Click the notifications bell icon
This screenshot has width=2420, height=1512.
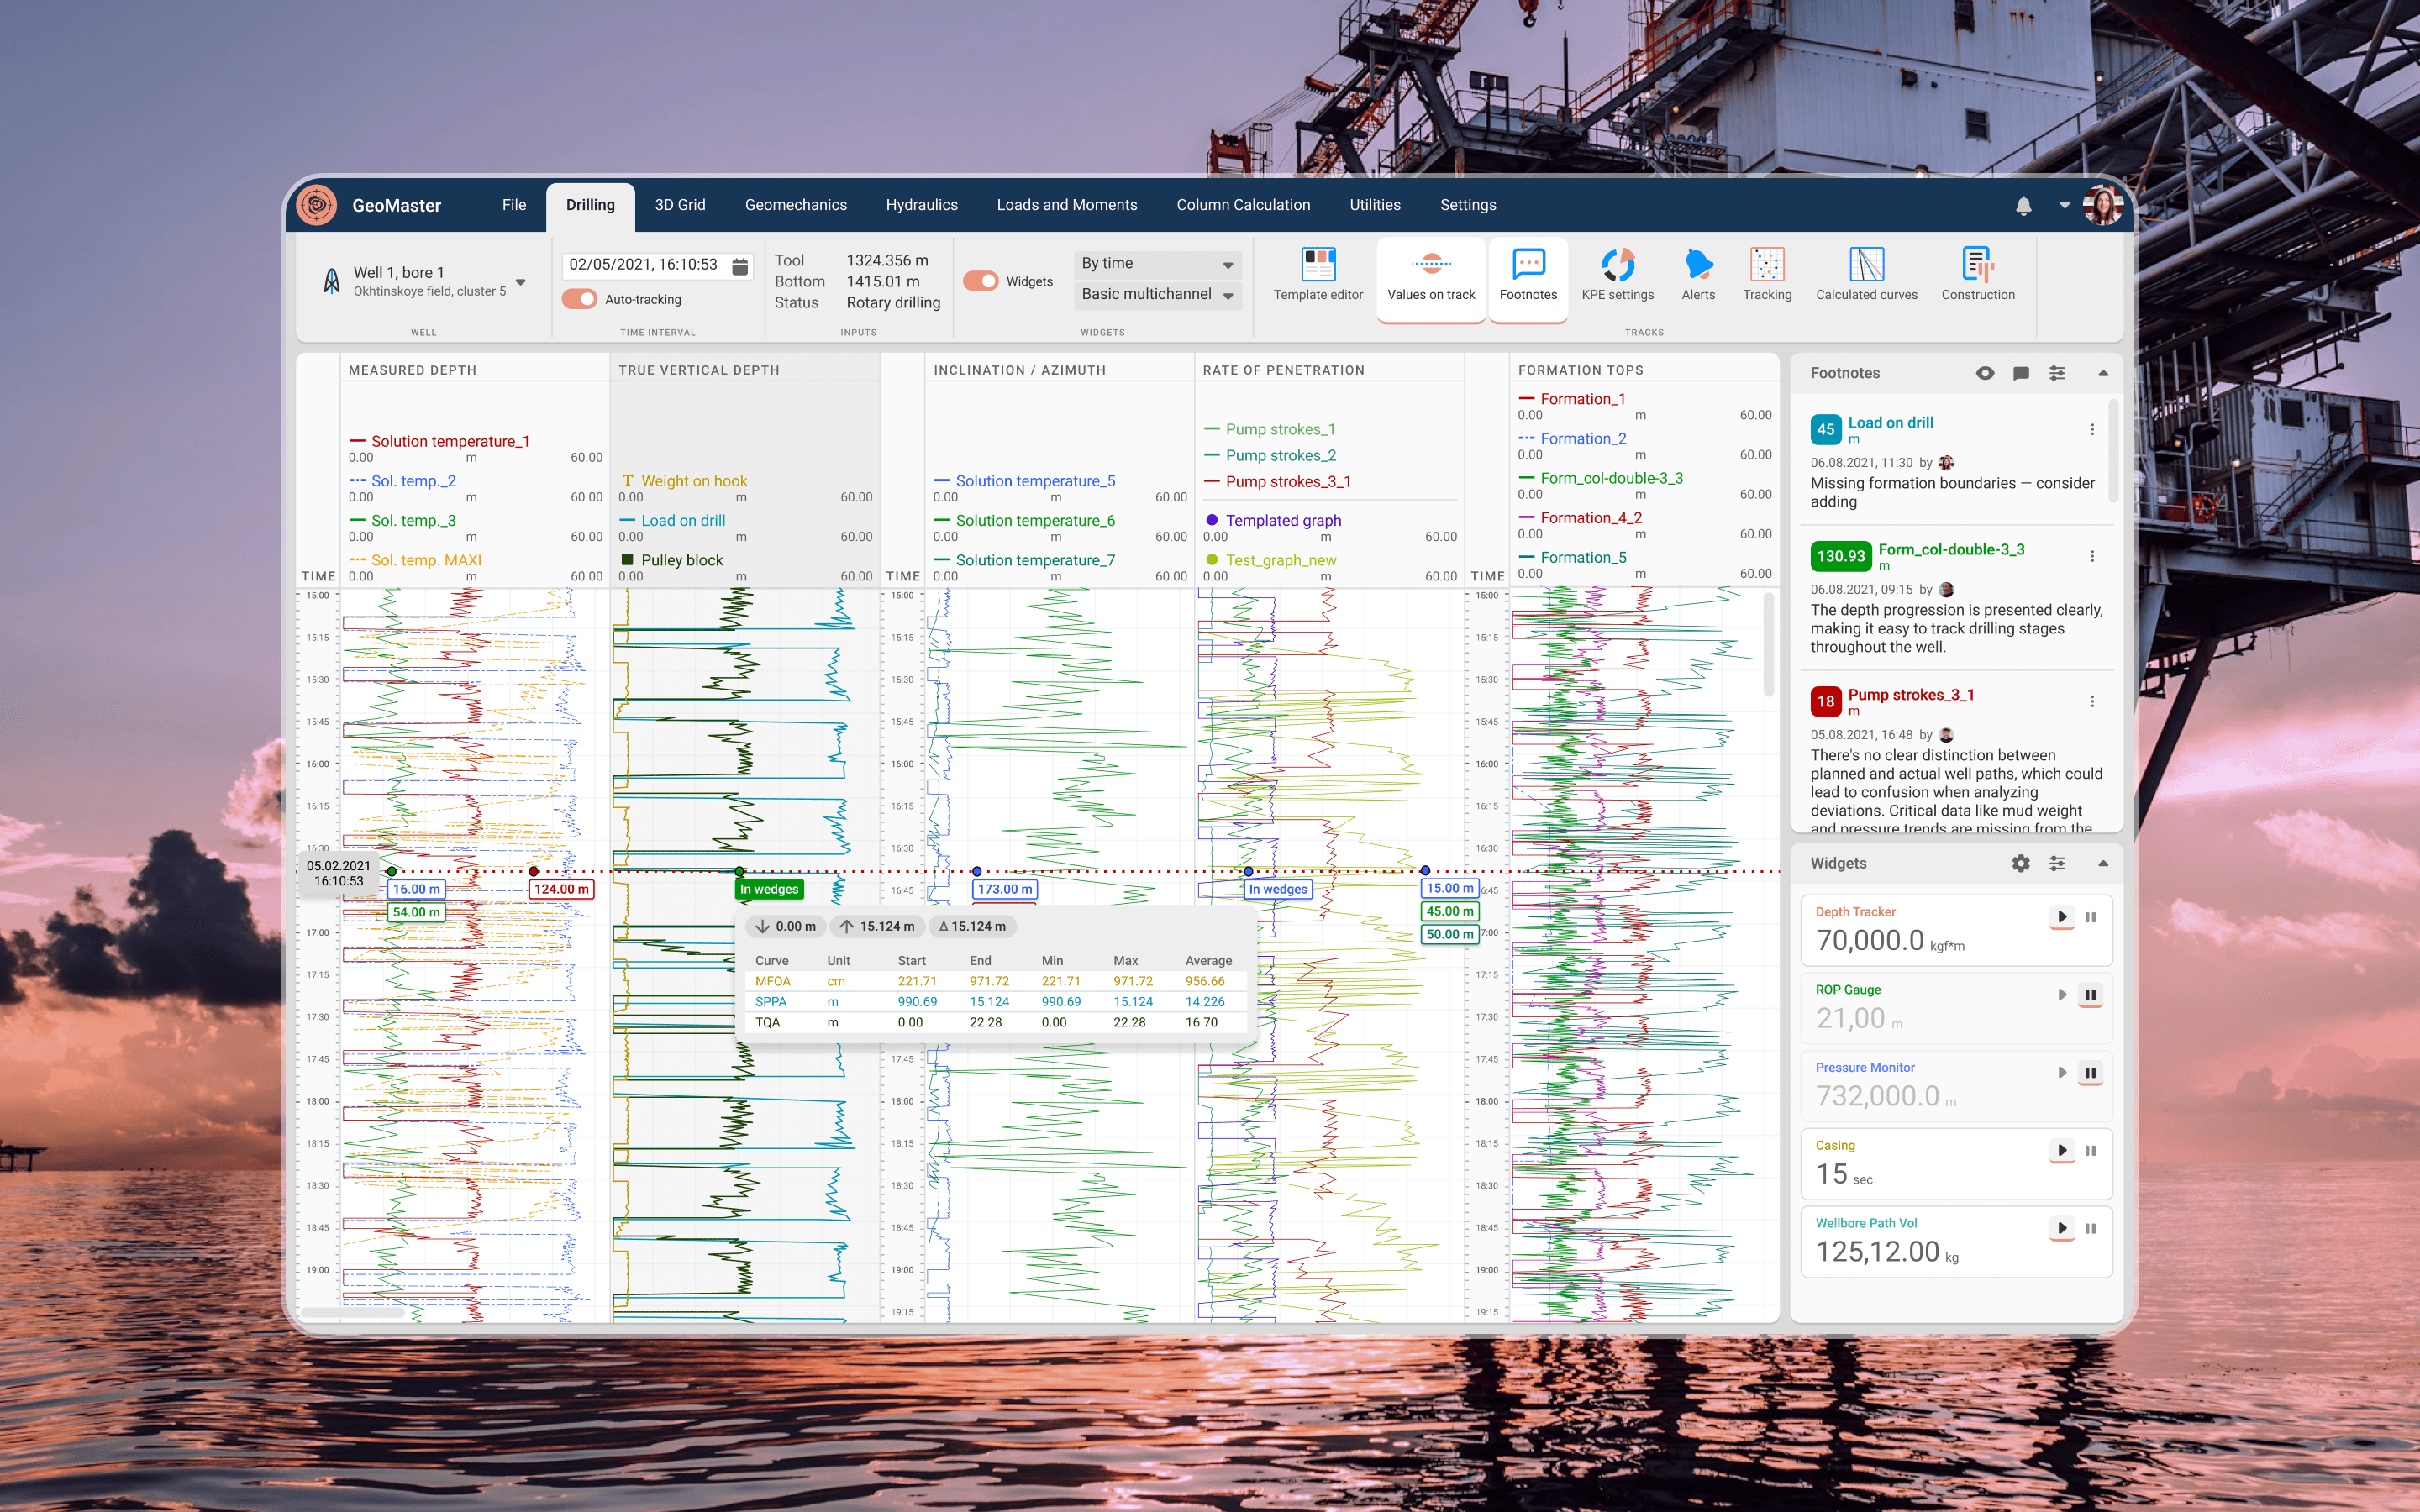click(2023, 206)
